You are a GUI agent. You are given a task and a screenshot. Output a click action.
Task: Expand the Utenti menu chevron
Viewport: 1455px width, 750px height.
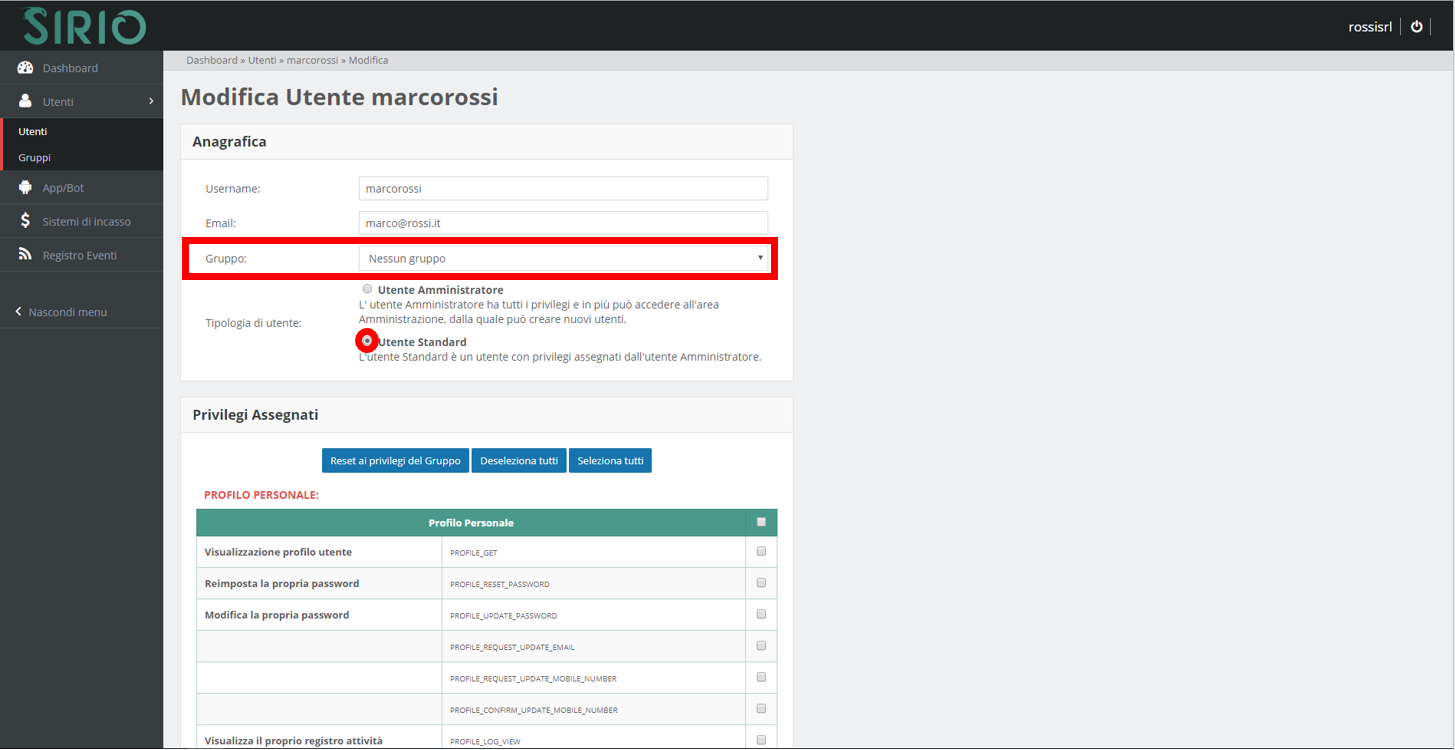pyautogui.click(x=151, y=102)
